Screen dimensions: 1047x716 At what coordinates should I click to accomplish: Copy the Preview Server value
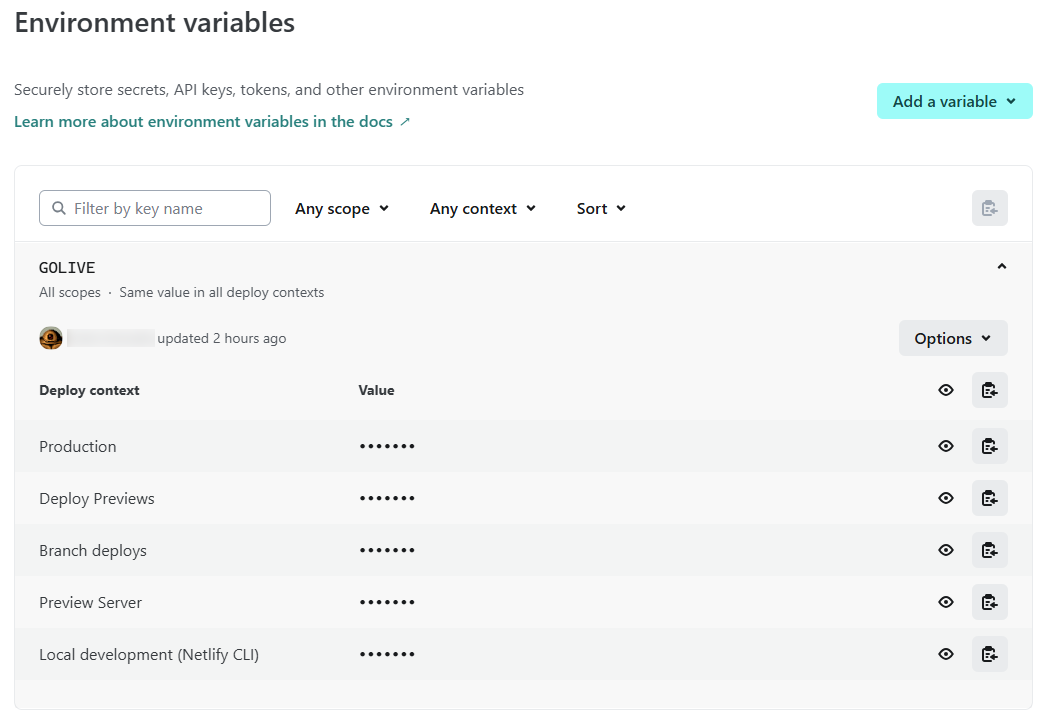[989, 602]
